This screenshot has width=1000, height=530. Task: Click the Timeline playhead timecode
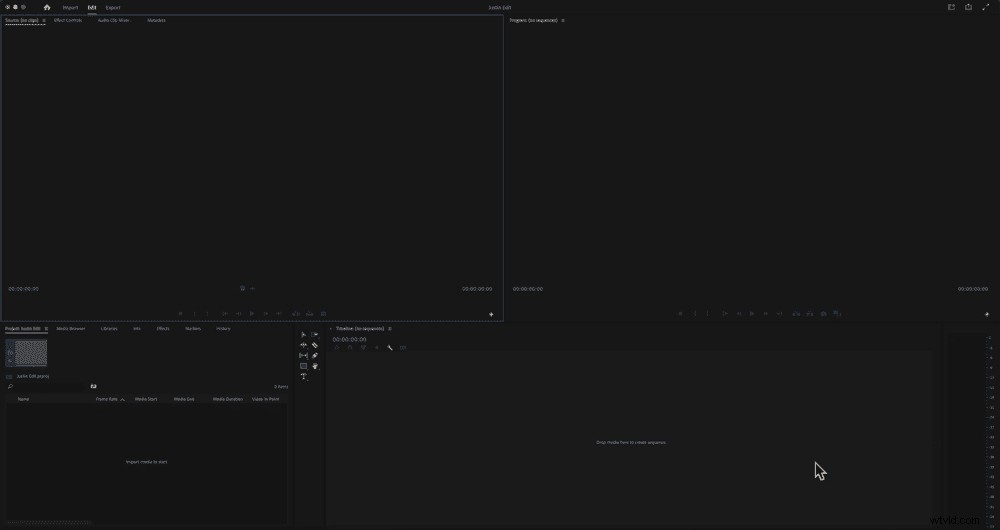[x=349, y=339]
